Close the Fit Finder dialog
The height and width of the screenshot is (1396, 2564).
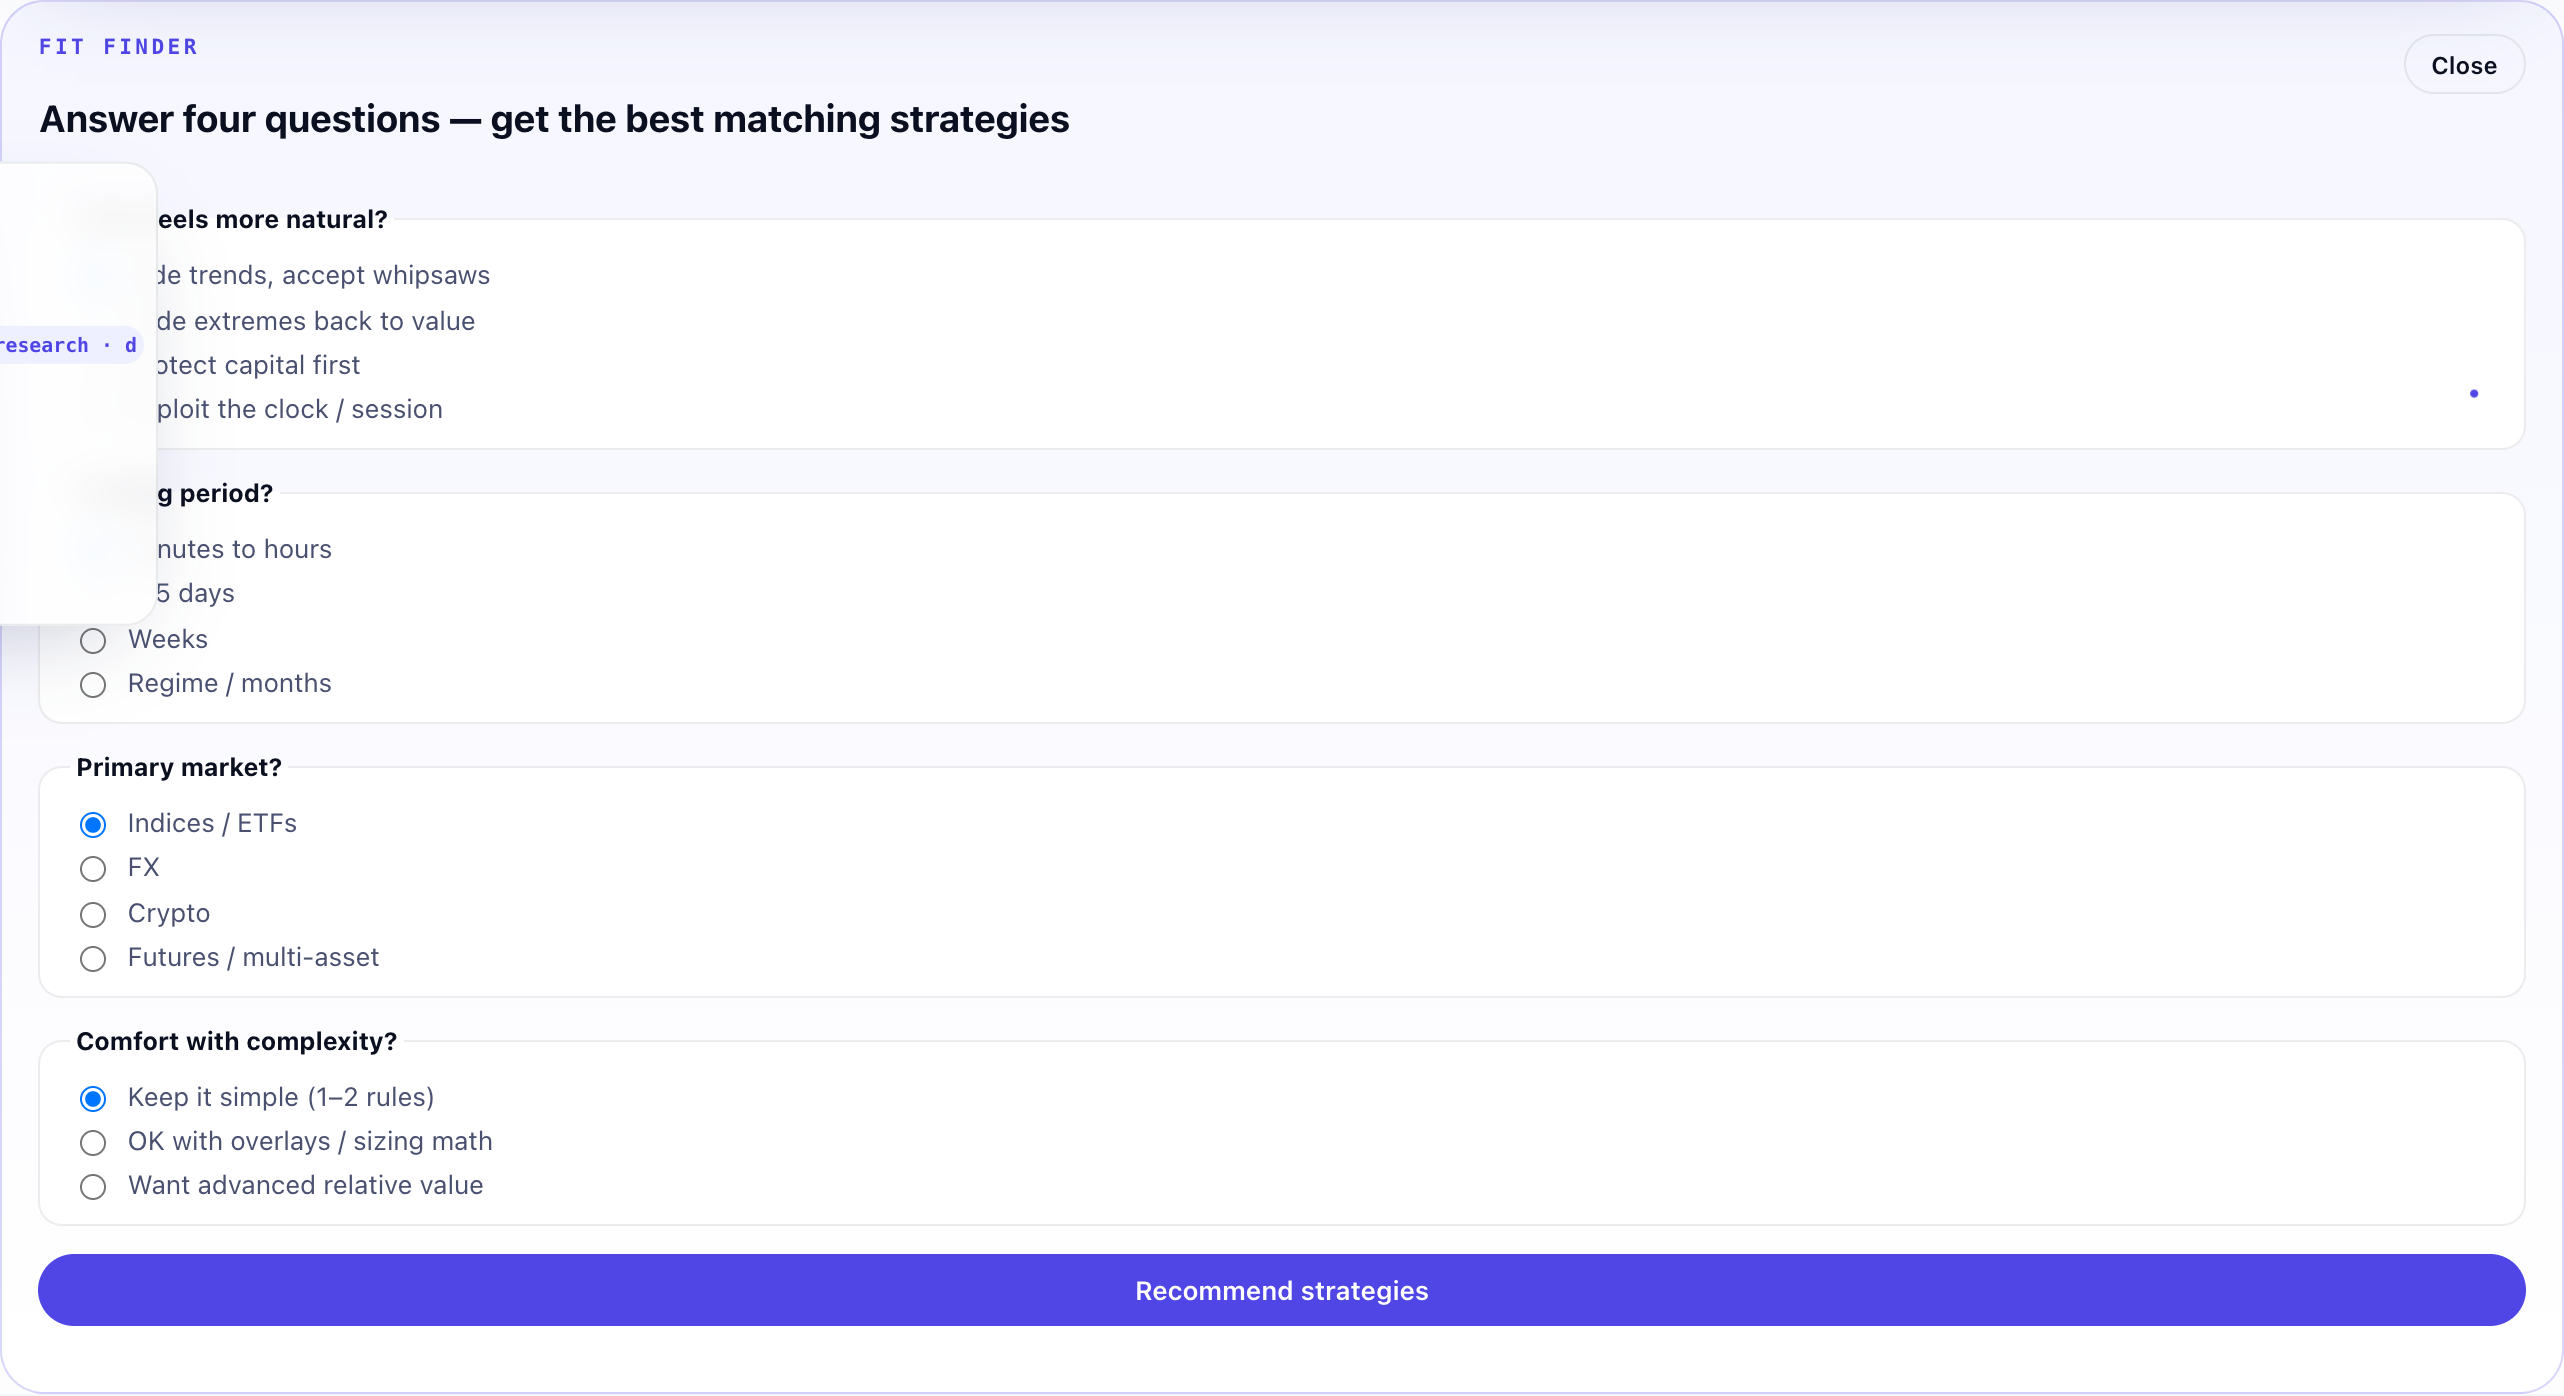(2463, 65)
